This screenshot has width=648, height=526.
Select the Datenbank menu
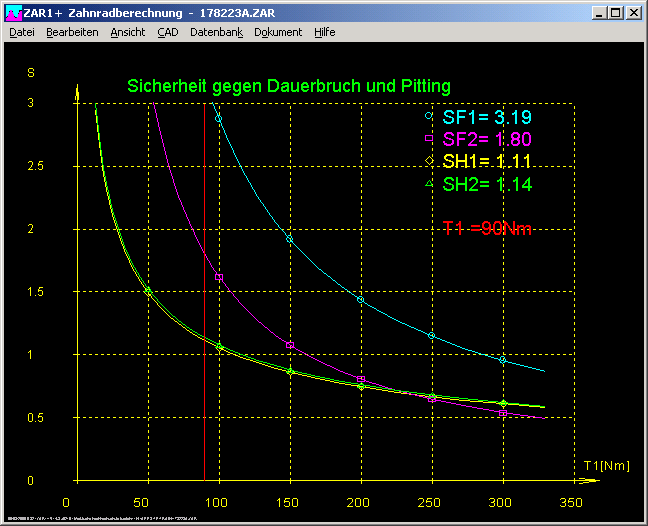pyautogui.click(x=216, y=32)
